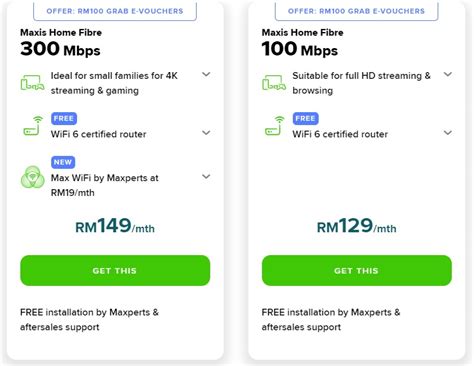Click FREE badge in 300 Mbps plan

(x=64, y=118)
